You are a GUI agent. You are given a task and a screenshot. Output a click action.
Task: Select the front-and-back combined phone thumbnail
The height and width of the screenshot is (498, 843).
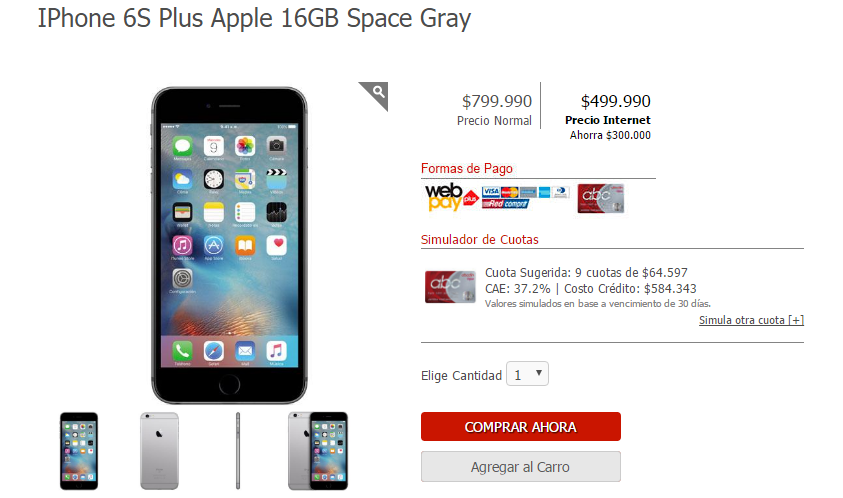point(318,451)
